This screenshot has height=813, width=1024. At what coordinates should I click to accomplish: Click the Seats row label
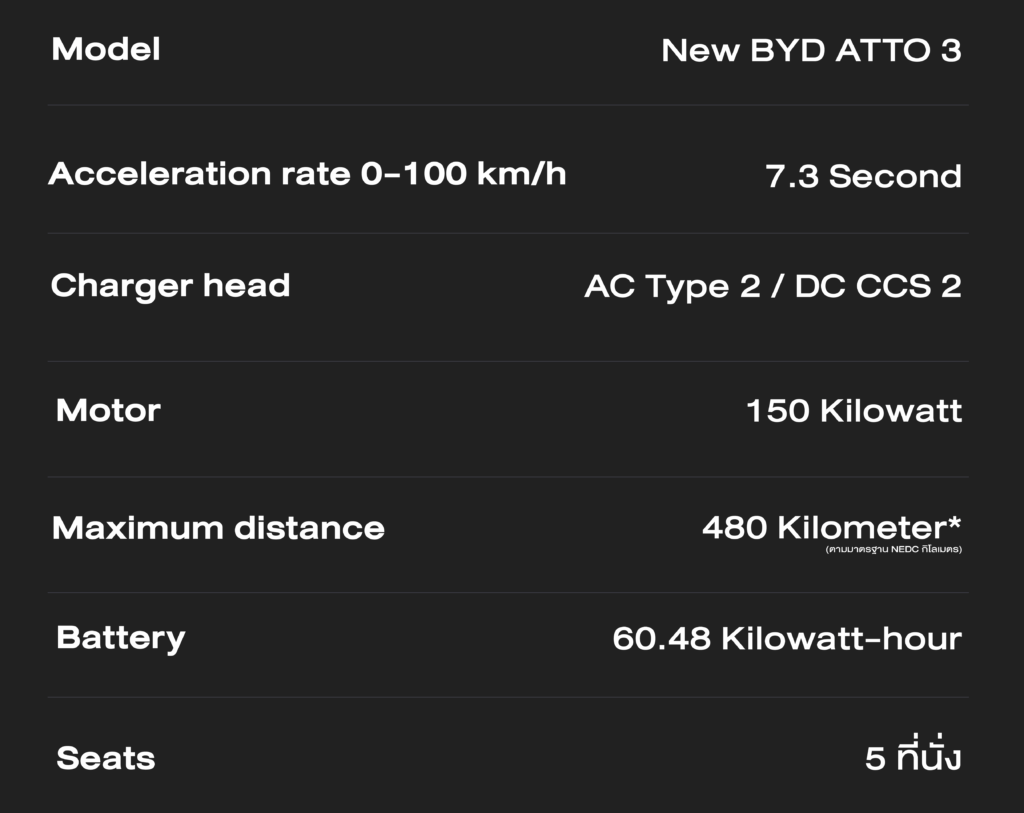[106, 758]
